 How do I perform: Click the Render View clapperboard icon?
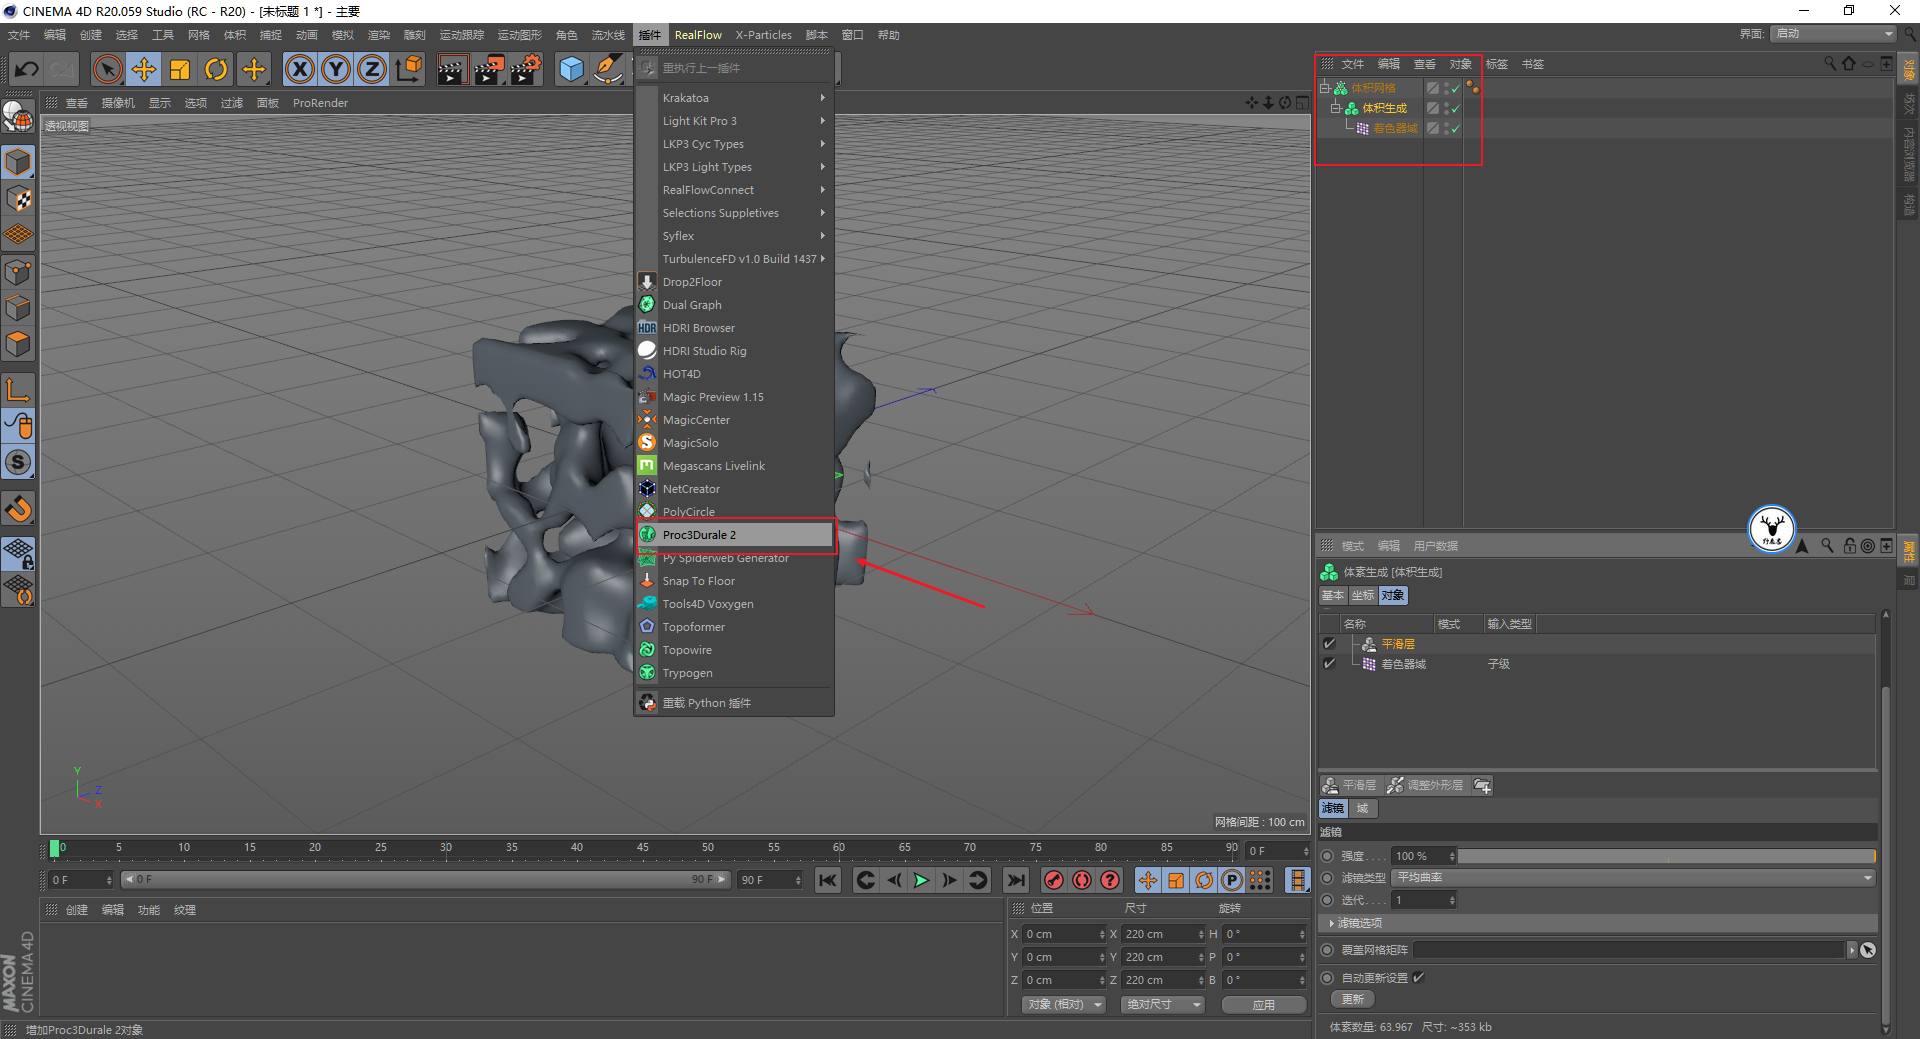click(452, 69)
